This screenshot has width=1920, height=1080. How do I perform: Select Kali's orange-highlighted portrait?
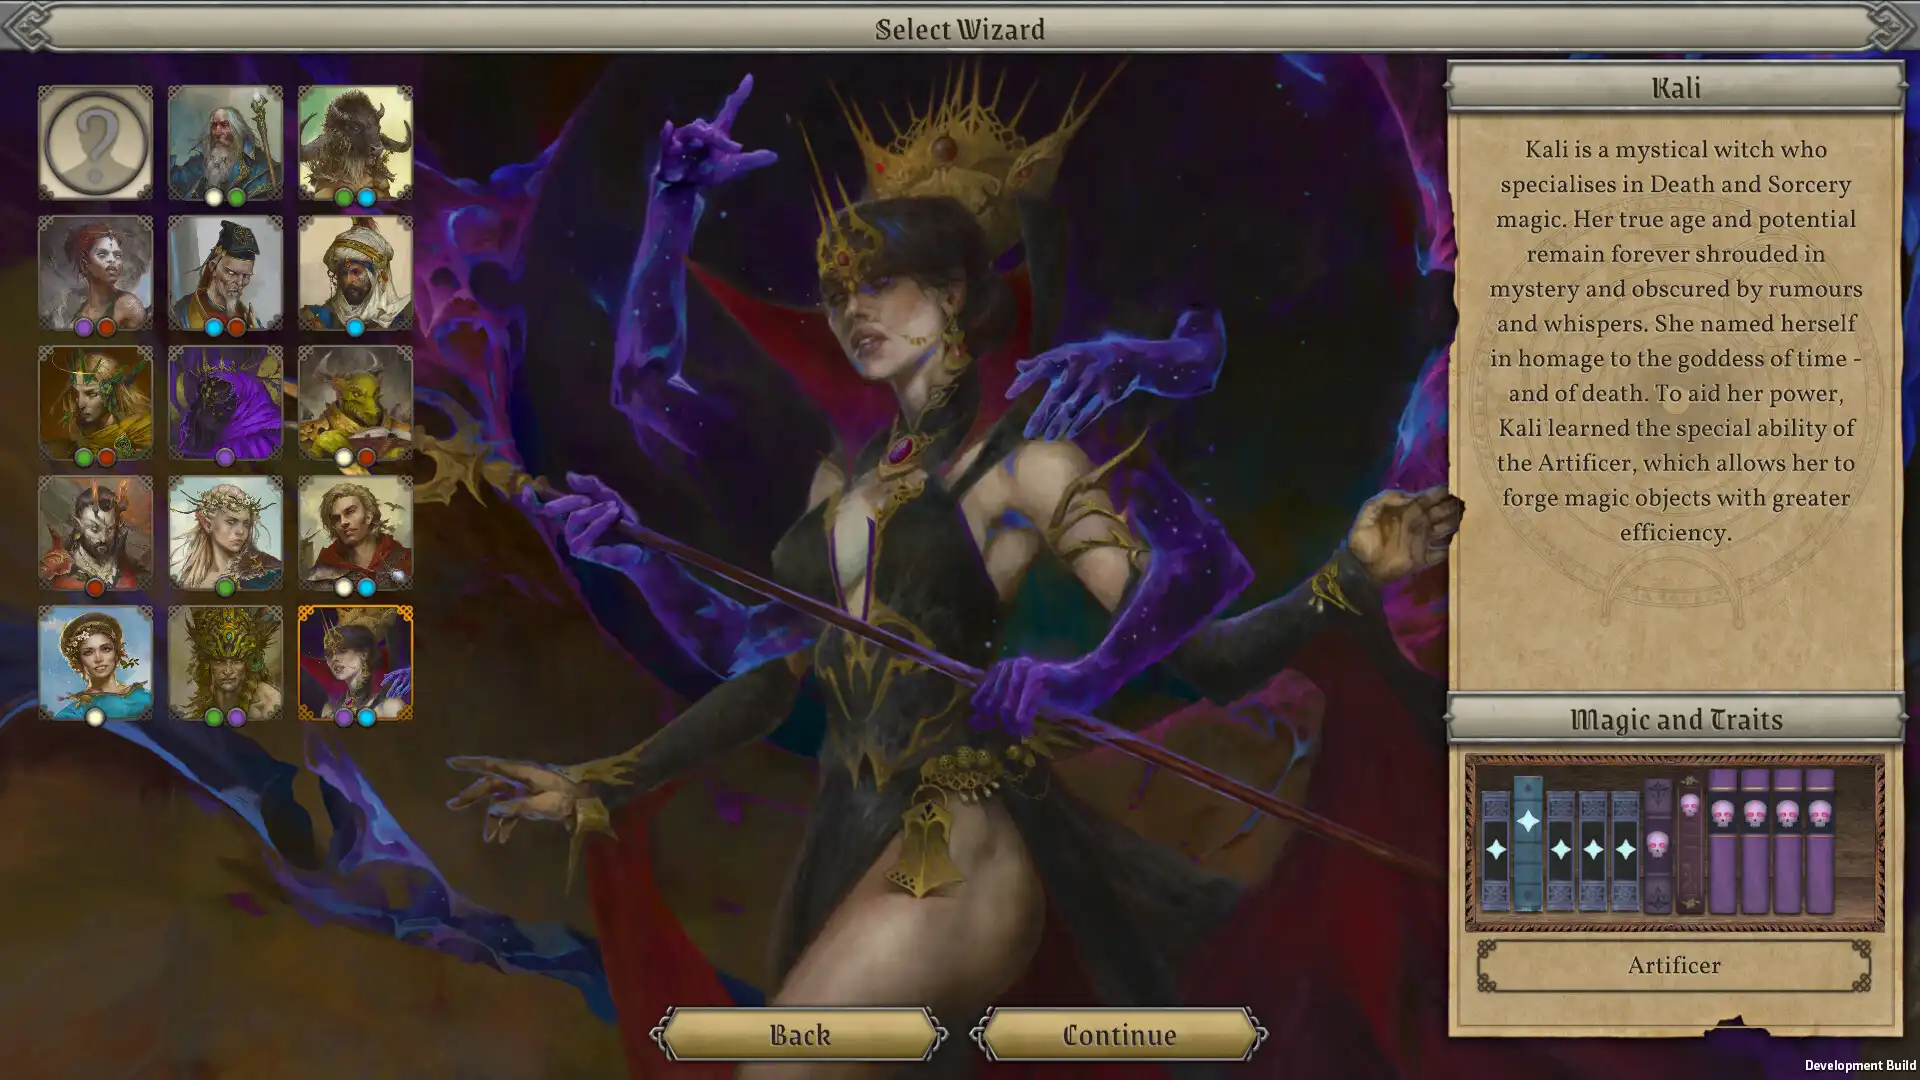coord(355,662)
